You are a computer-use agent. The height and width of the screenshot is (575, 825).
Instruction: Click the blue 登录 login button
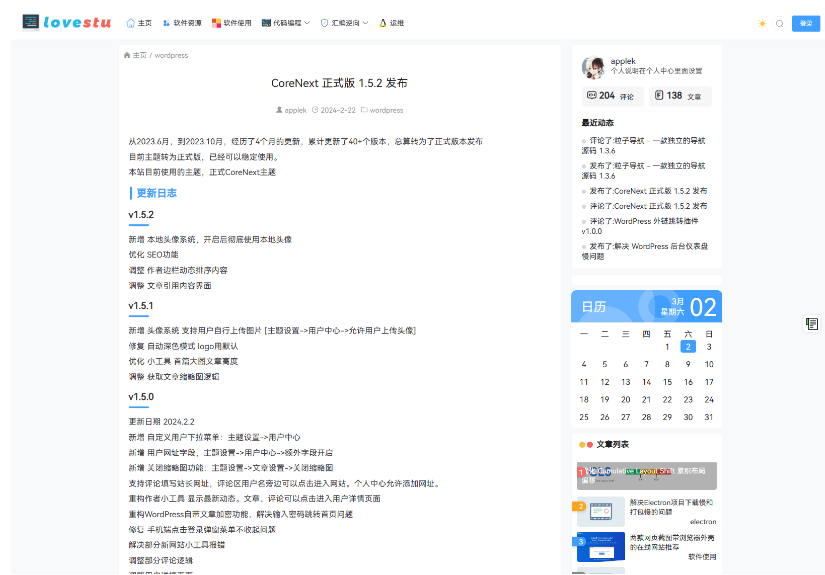click(806, 23)
